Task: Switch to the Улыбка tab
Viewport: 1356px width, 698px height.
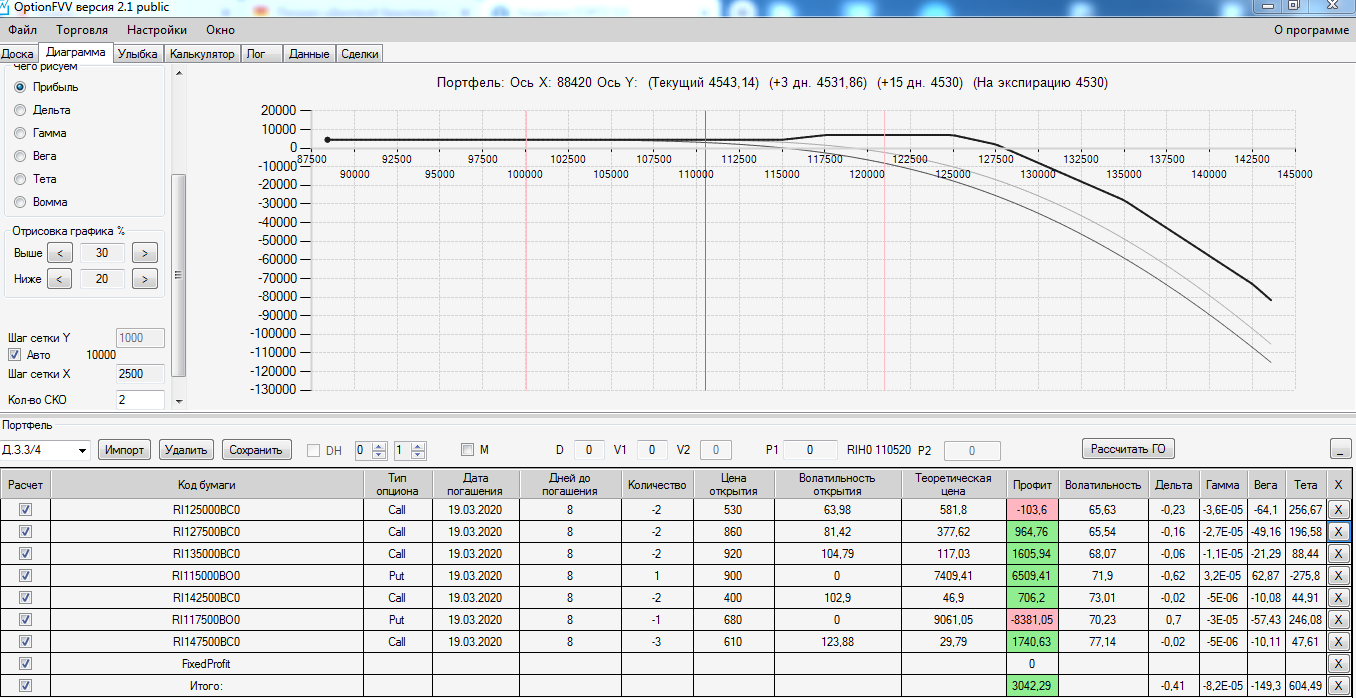Action: [138, 54]
